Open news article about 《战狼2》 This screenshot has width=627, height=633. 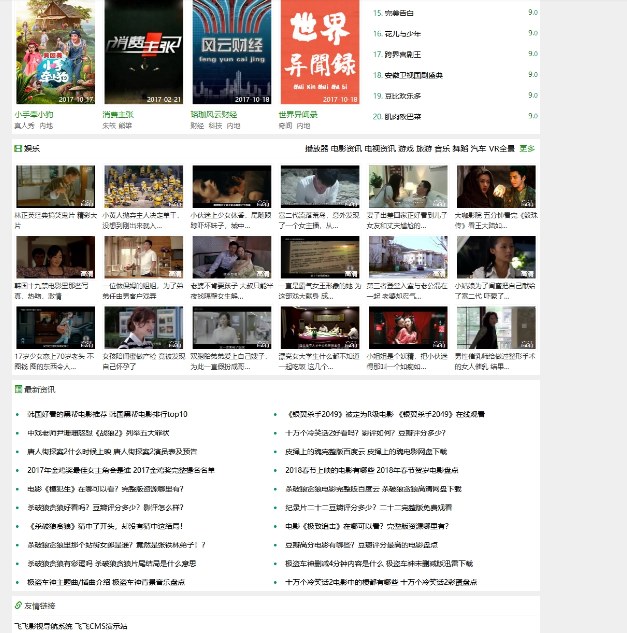(98, 433)
